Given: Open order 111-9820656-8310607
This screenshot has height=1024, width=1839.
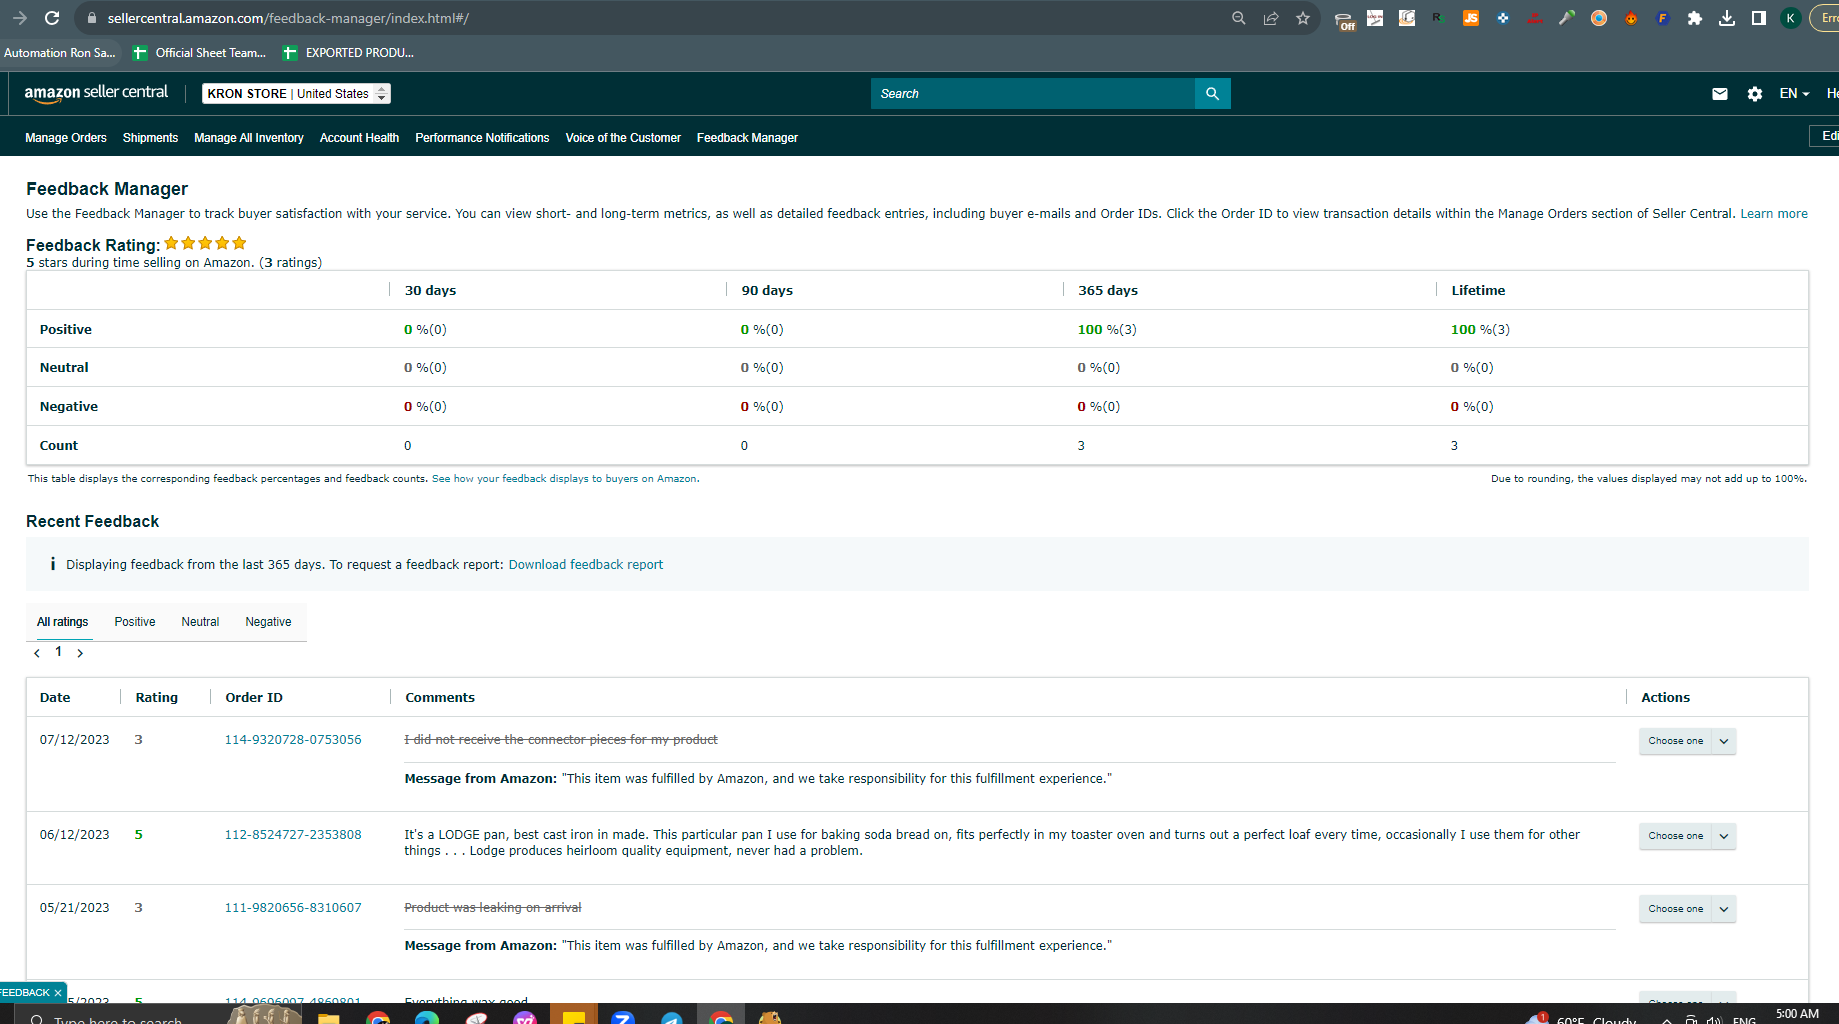Looking at the screenshot, I should [x=293, y=908].
